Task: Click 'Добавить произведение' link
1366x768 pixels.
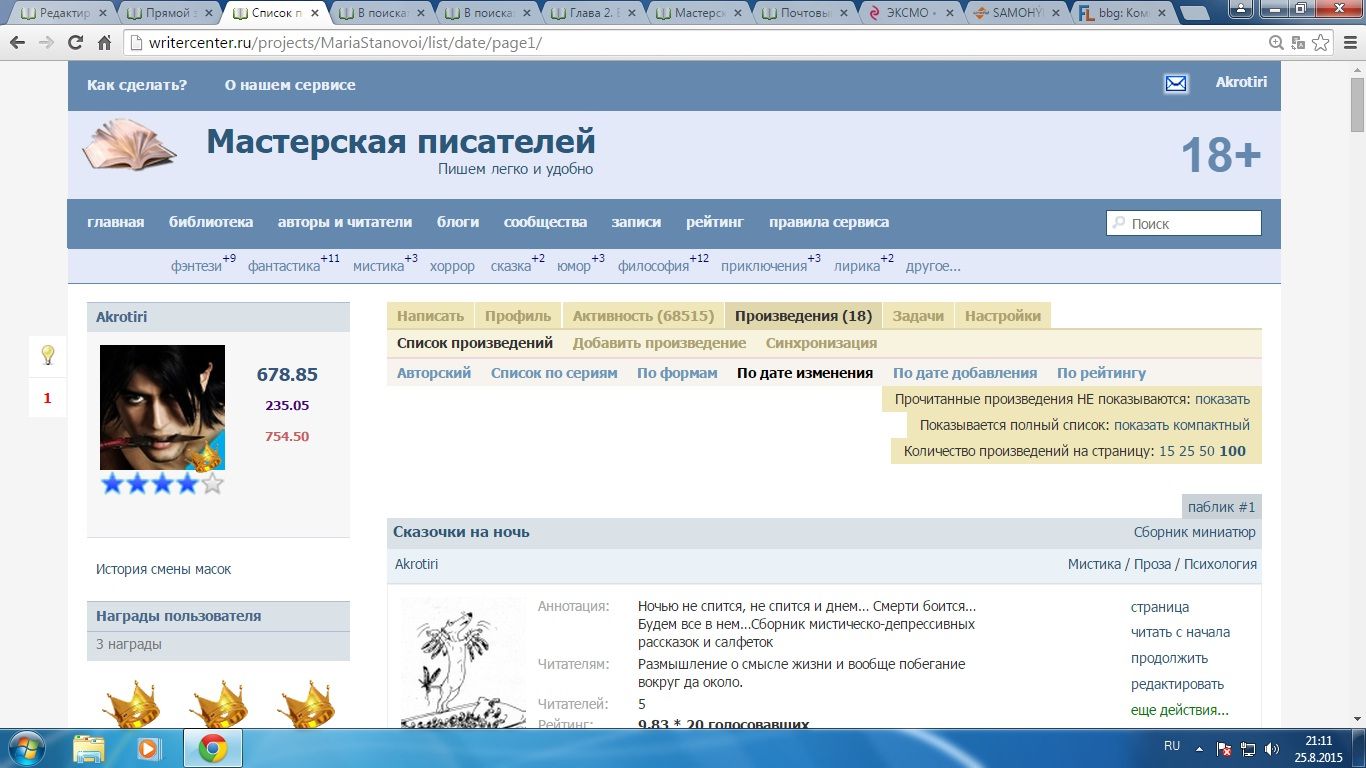Action: (659, 343)
